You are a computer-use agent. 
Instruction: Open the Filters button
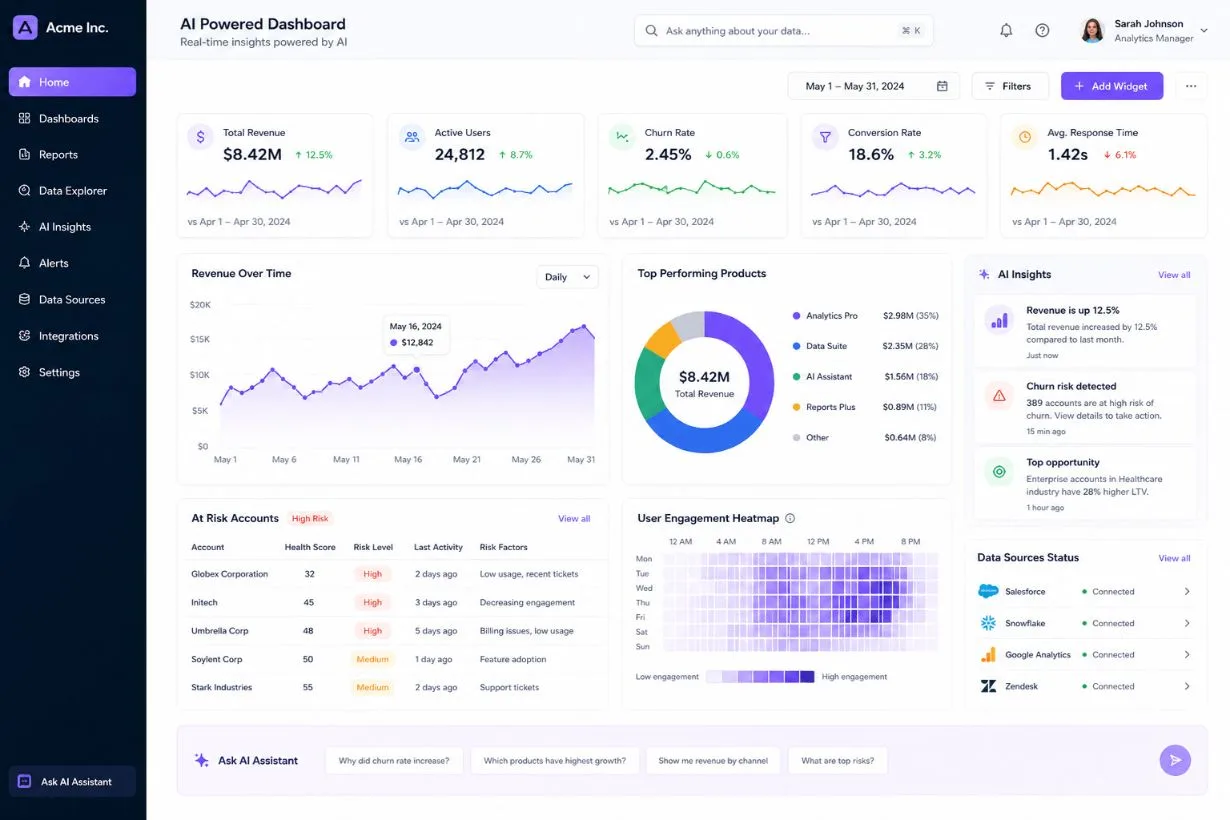tap(1010, 86)
